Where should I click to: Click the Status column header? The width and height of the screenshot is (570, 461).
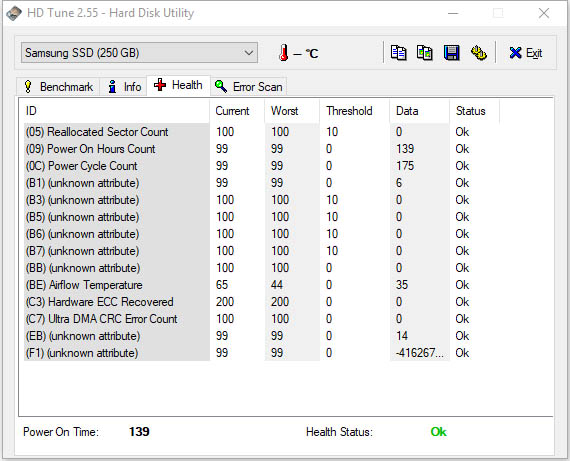[x=474, y=111]
